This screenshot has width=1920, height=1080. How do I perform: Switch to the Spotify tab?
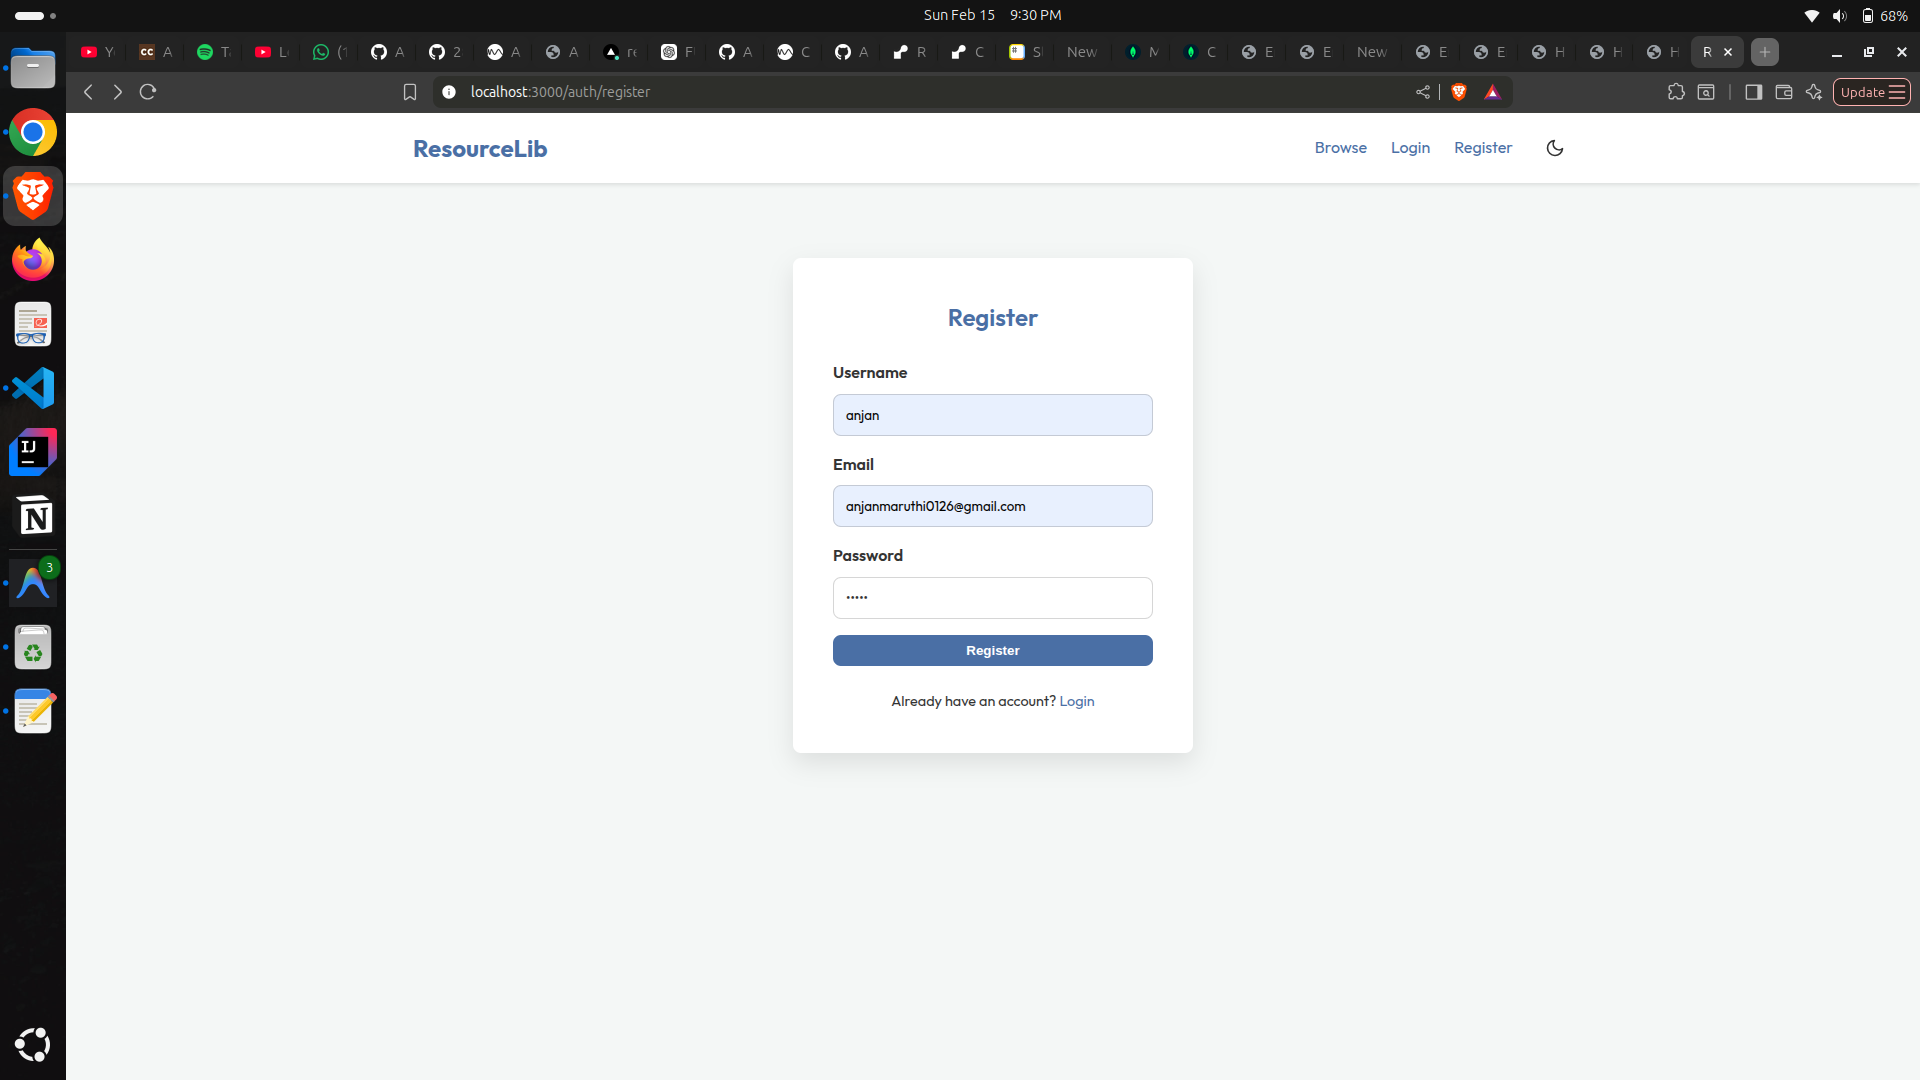tap(213, 52)
